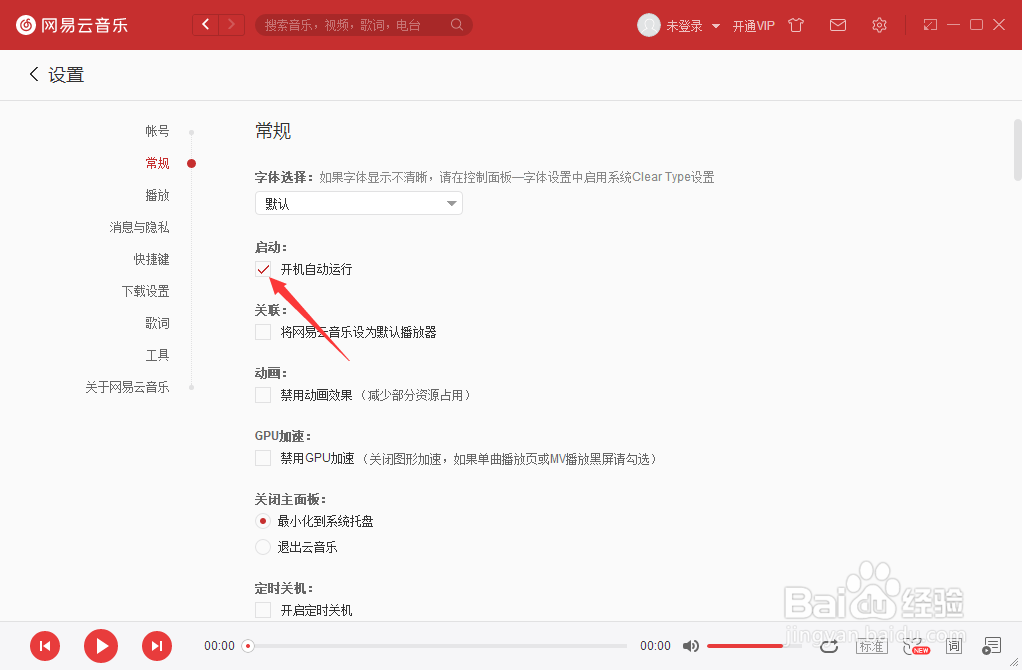
Task: Expand the 未登录 account dropdown
Action: (688, 24)
